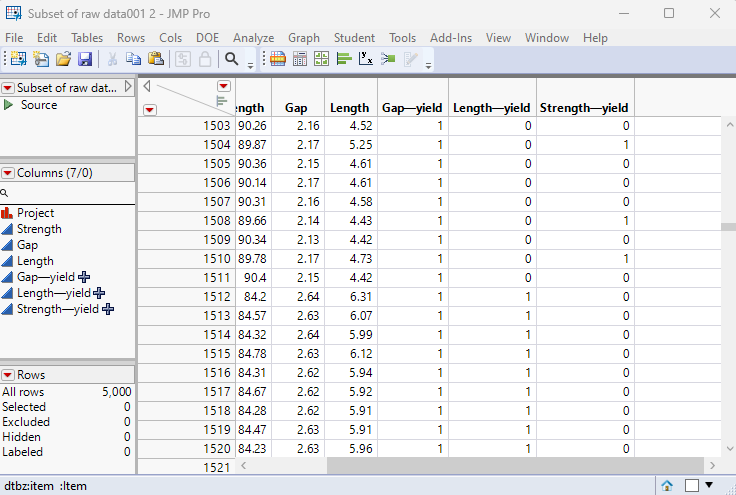Click the New Data Table toolbar icon

(18, 60)
